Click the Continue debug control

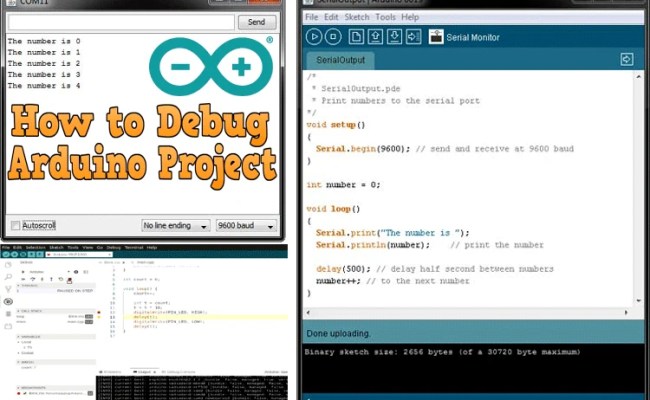click(x=23, y=279)
